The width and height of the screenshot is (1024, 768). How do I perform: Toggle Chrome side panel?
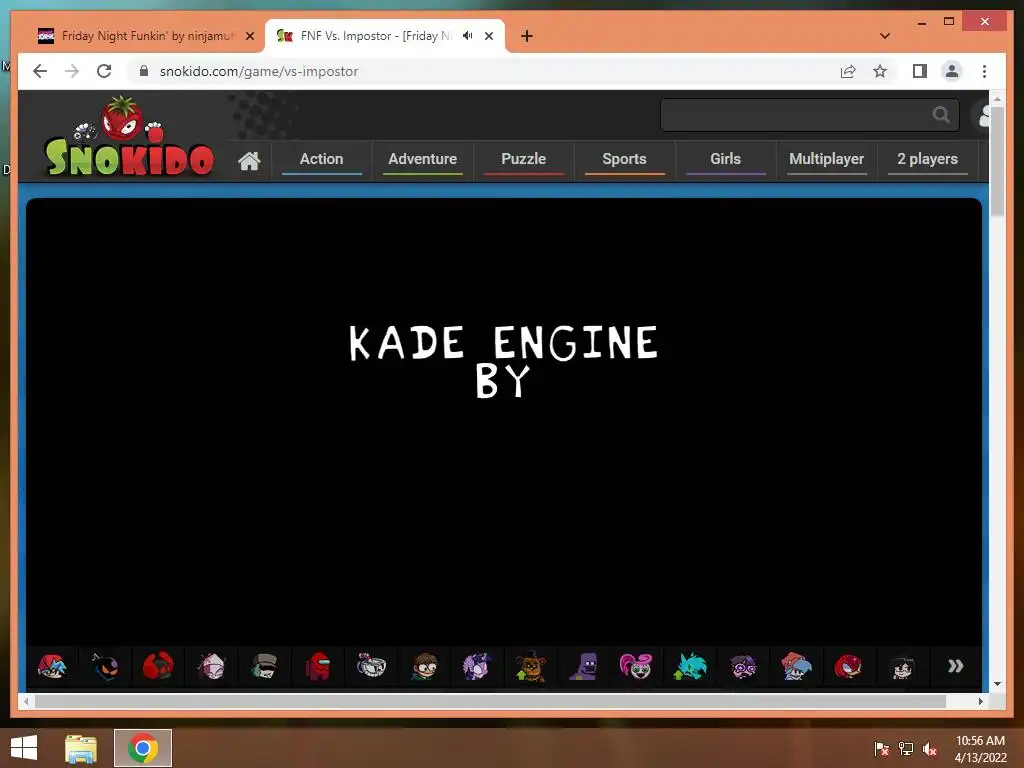coord(920,71)
